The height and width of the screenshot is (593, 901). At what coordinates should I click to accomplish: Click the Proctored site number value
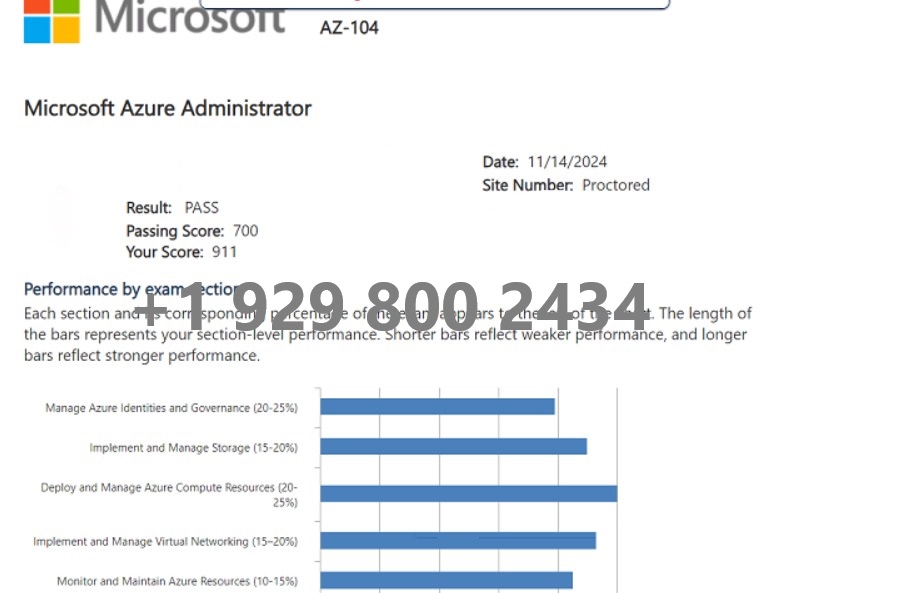[x=616, y=185]
